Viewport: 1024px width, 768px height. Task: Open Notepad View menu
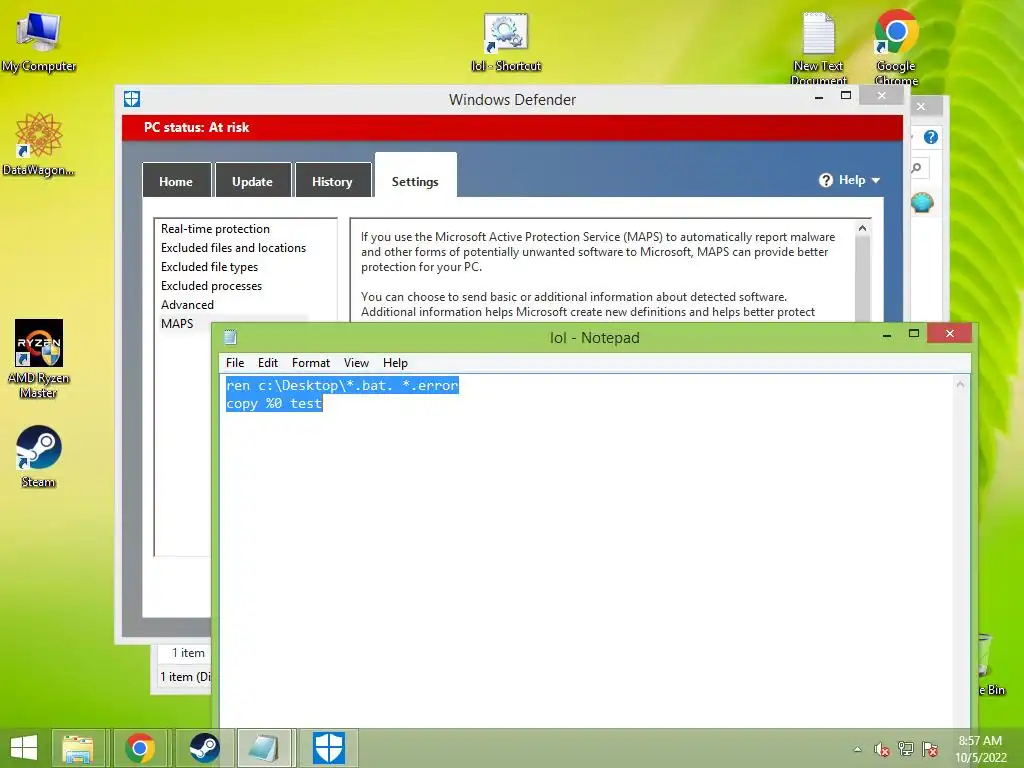point(357,362)
